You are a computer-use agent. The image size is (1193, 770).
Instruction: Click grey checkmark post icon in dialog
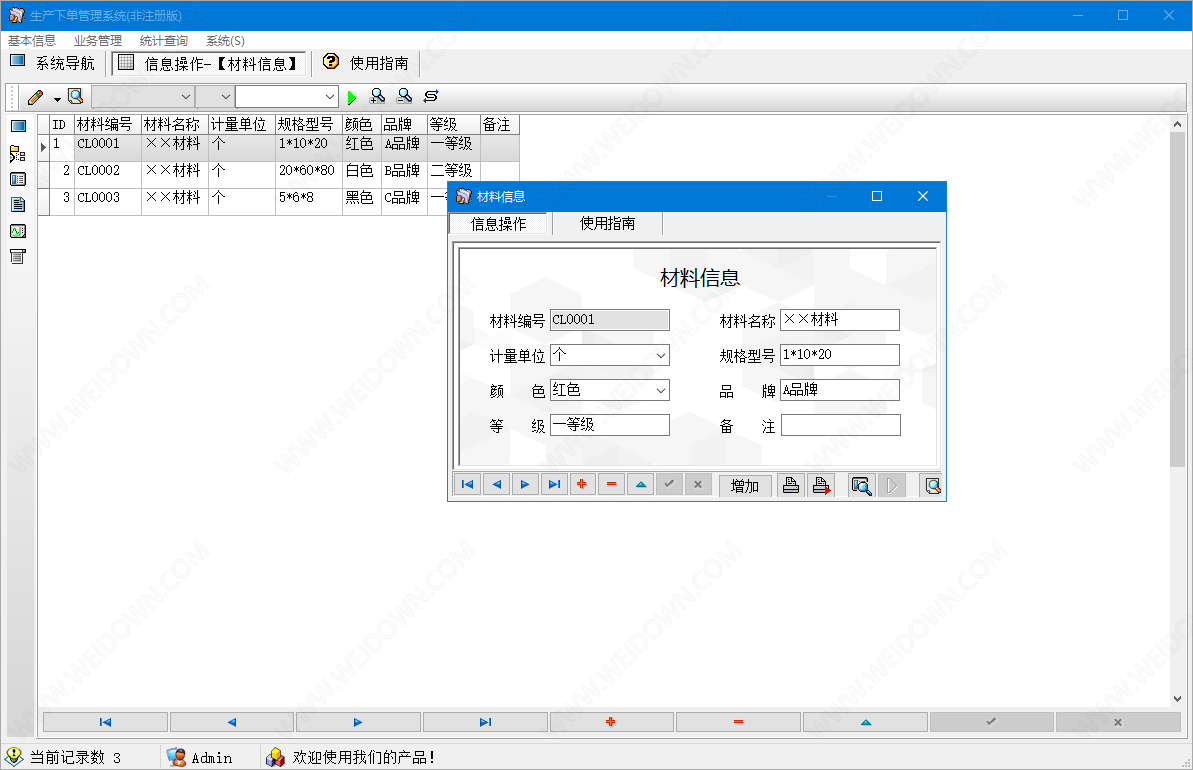pyautogui.click(x=669, y=485)
